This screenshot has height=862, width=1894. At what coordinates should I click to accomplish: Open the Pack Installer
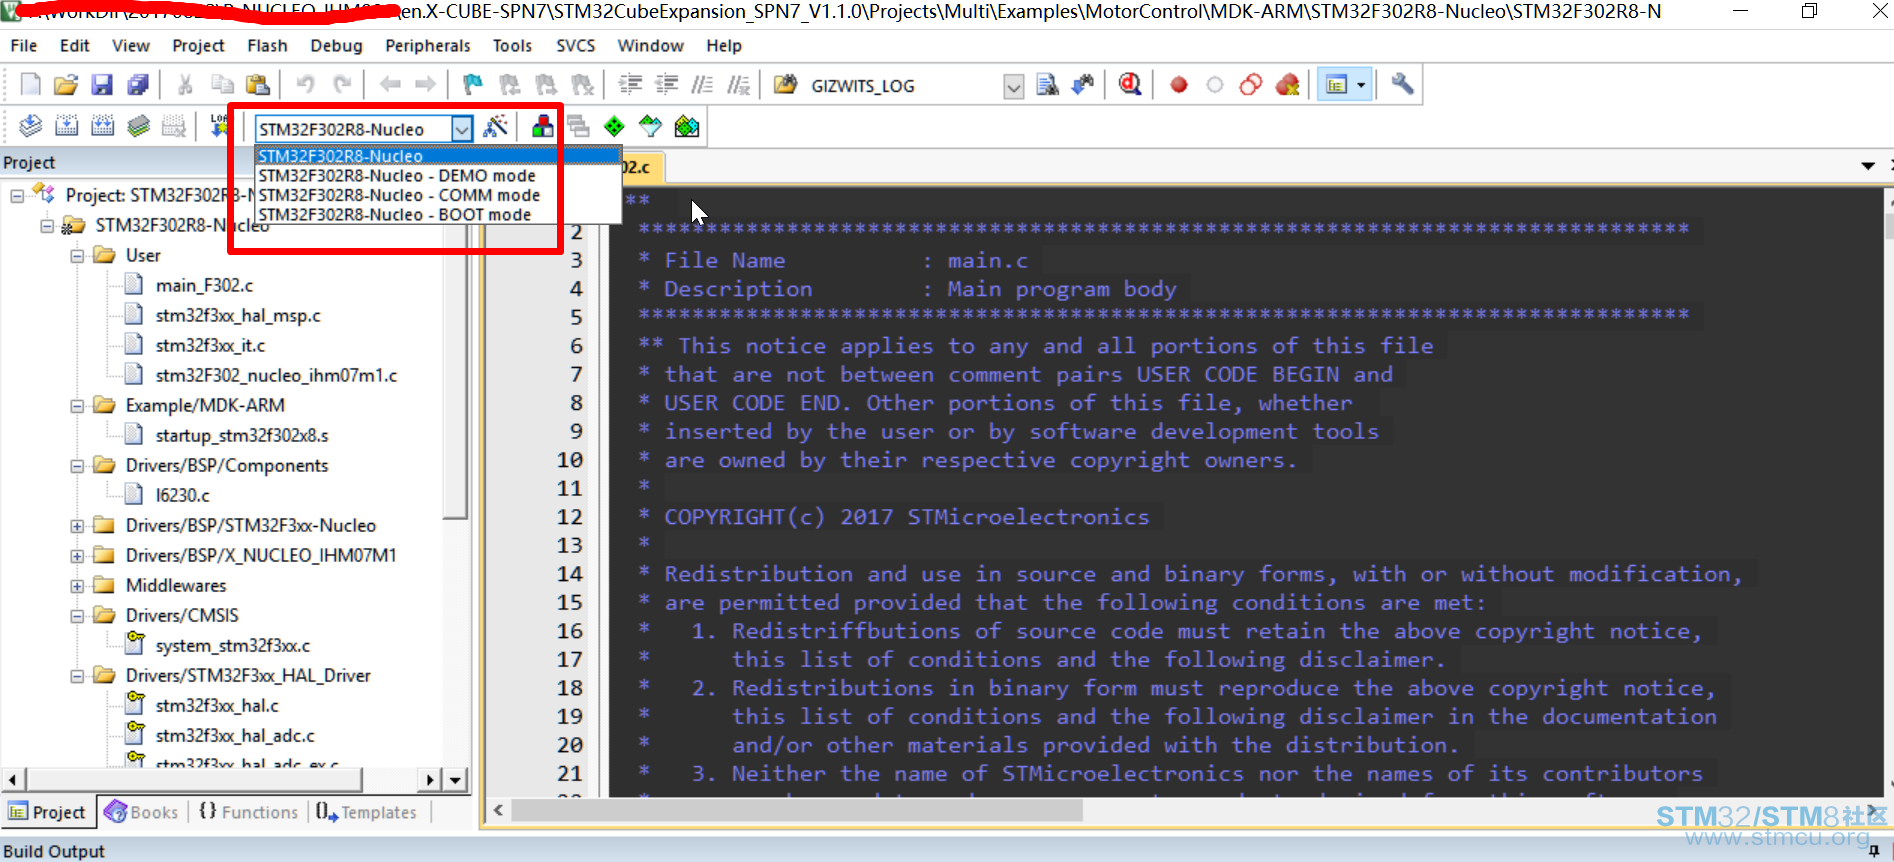[686, 126]
